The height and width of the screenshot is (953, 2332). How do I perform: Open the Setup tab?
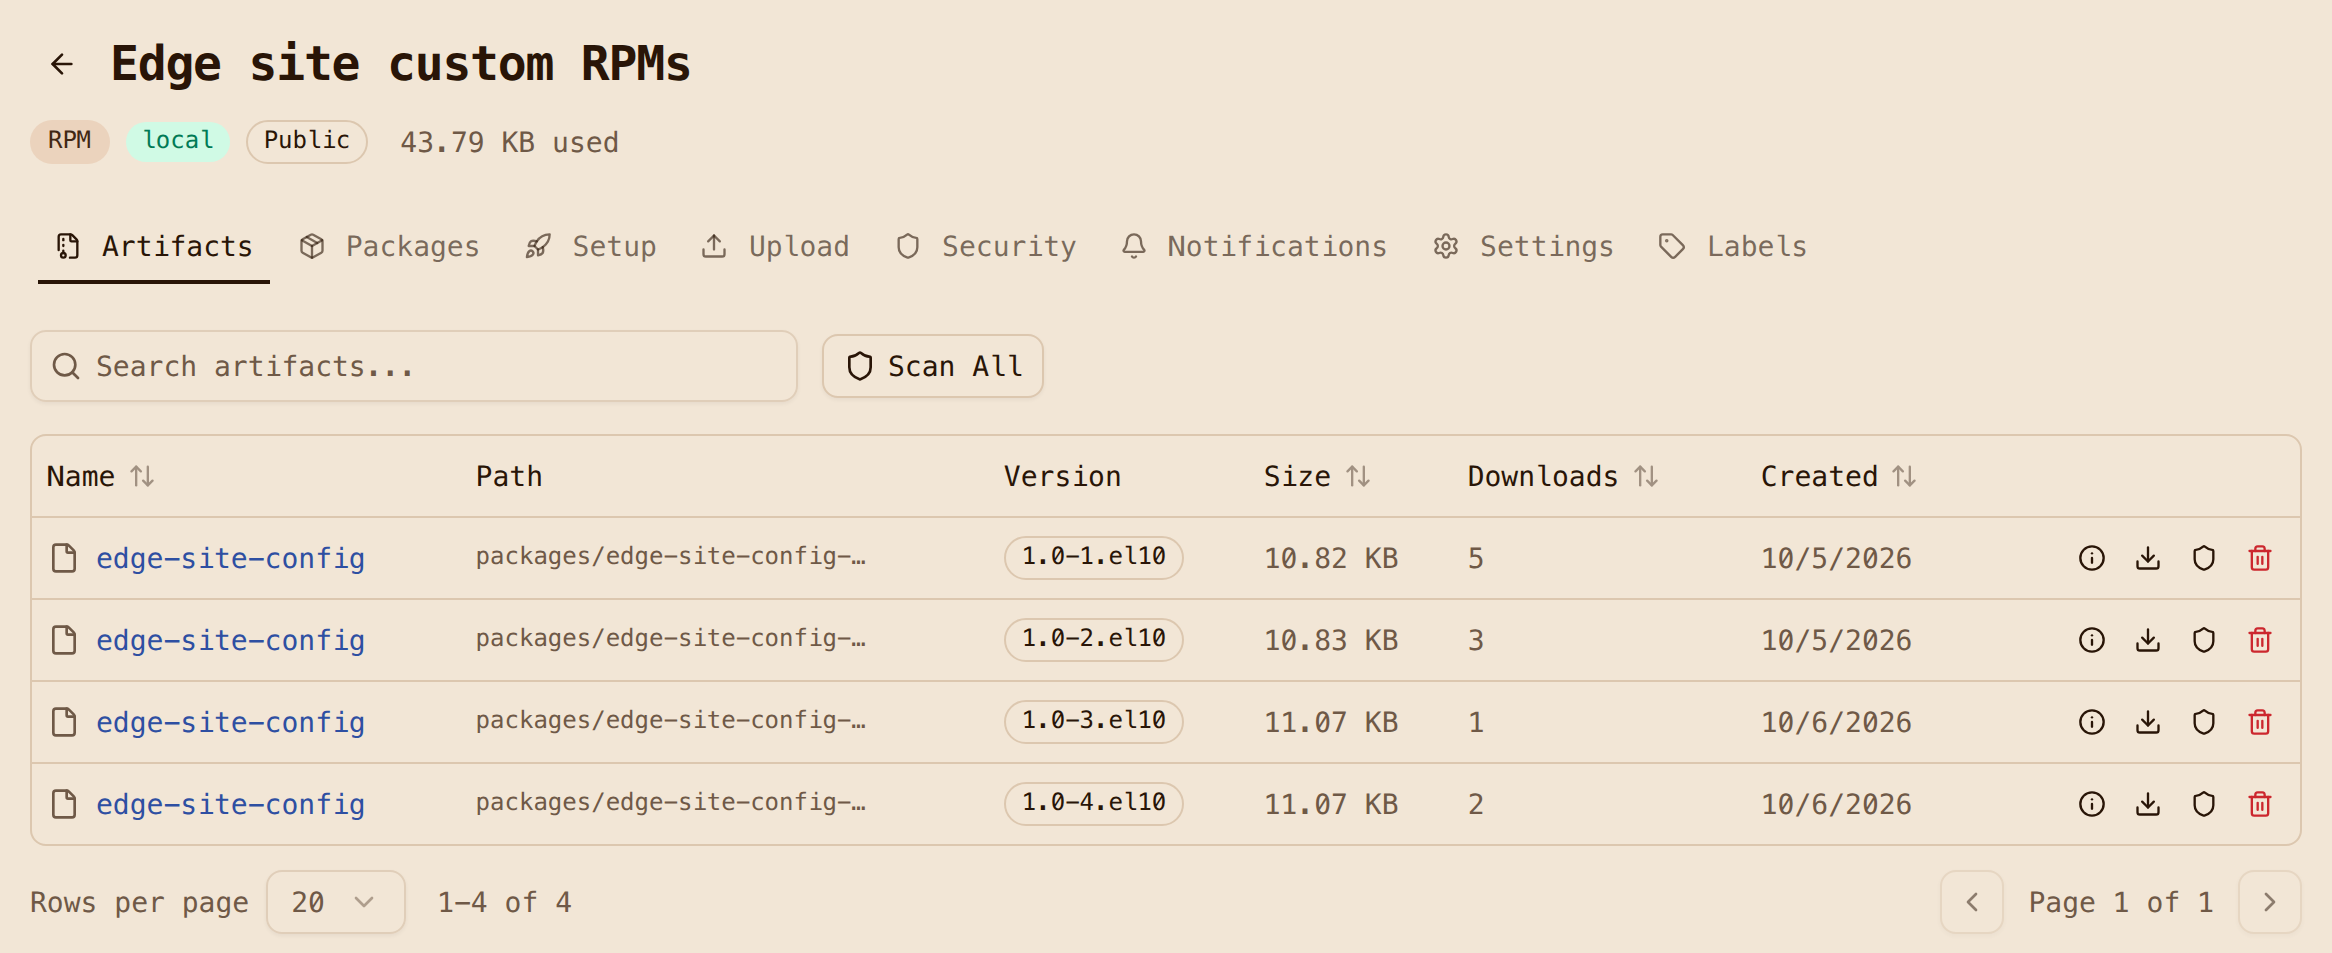pos(591,247)
